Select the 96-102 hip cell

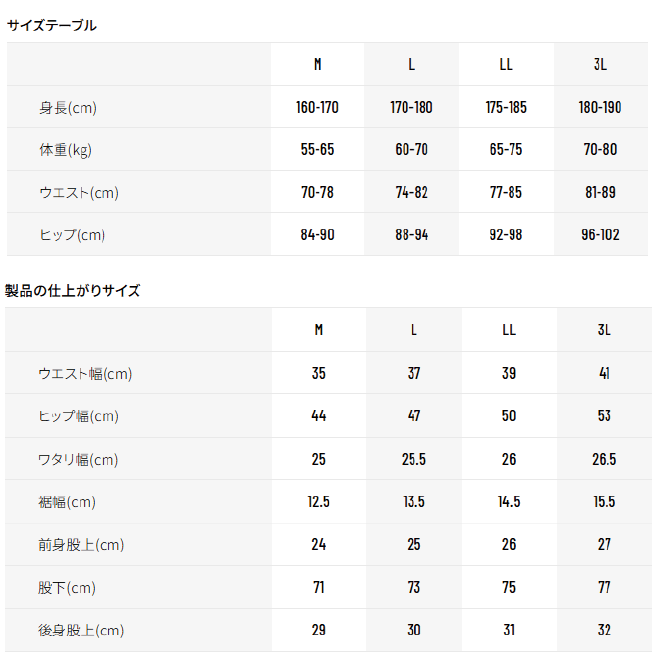click(600, 236)
